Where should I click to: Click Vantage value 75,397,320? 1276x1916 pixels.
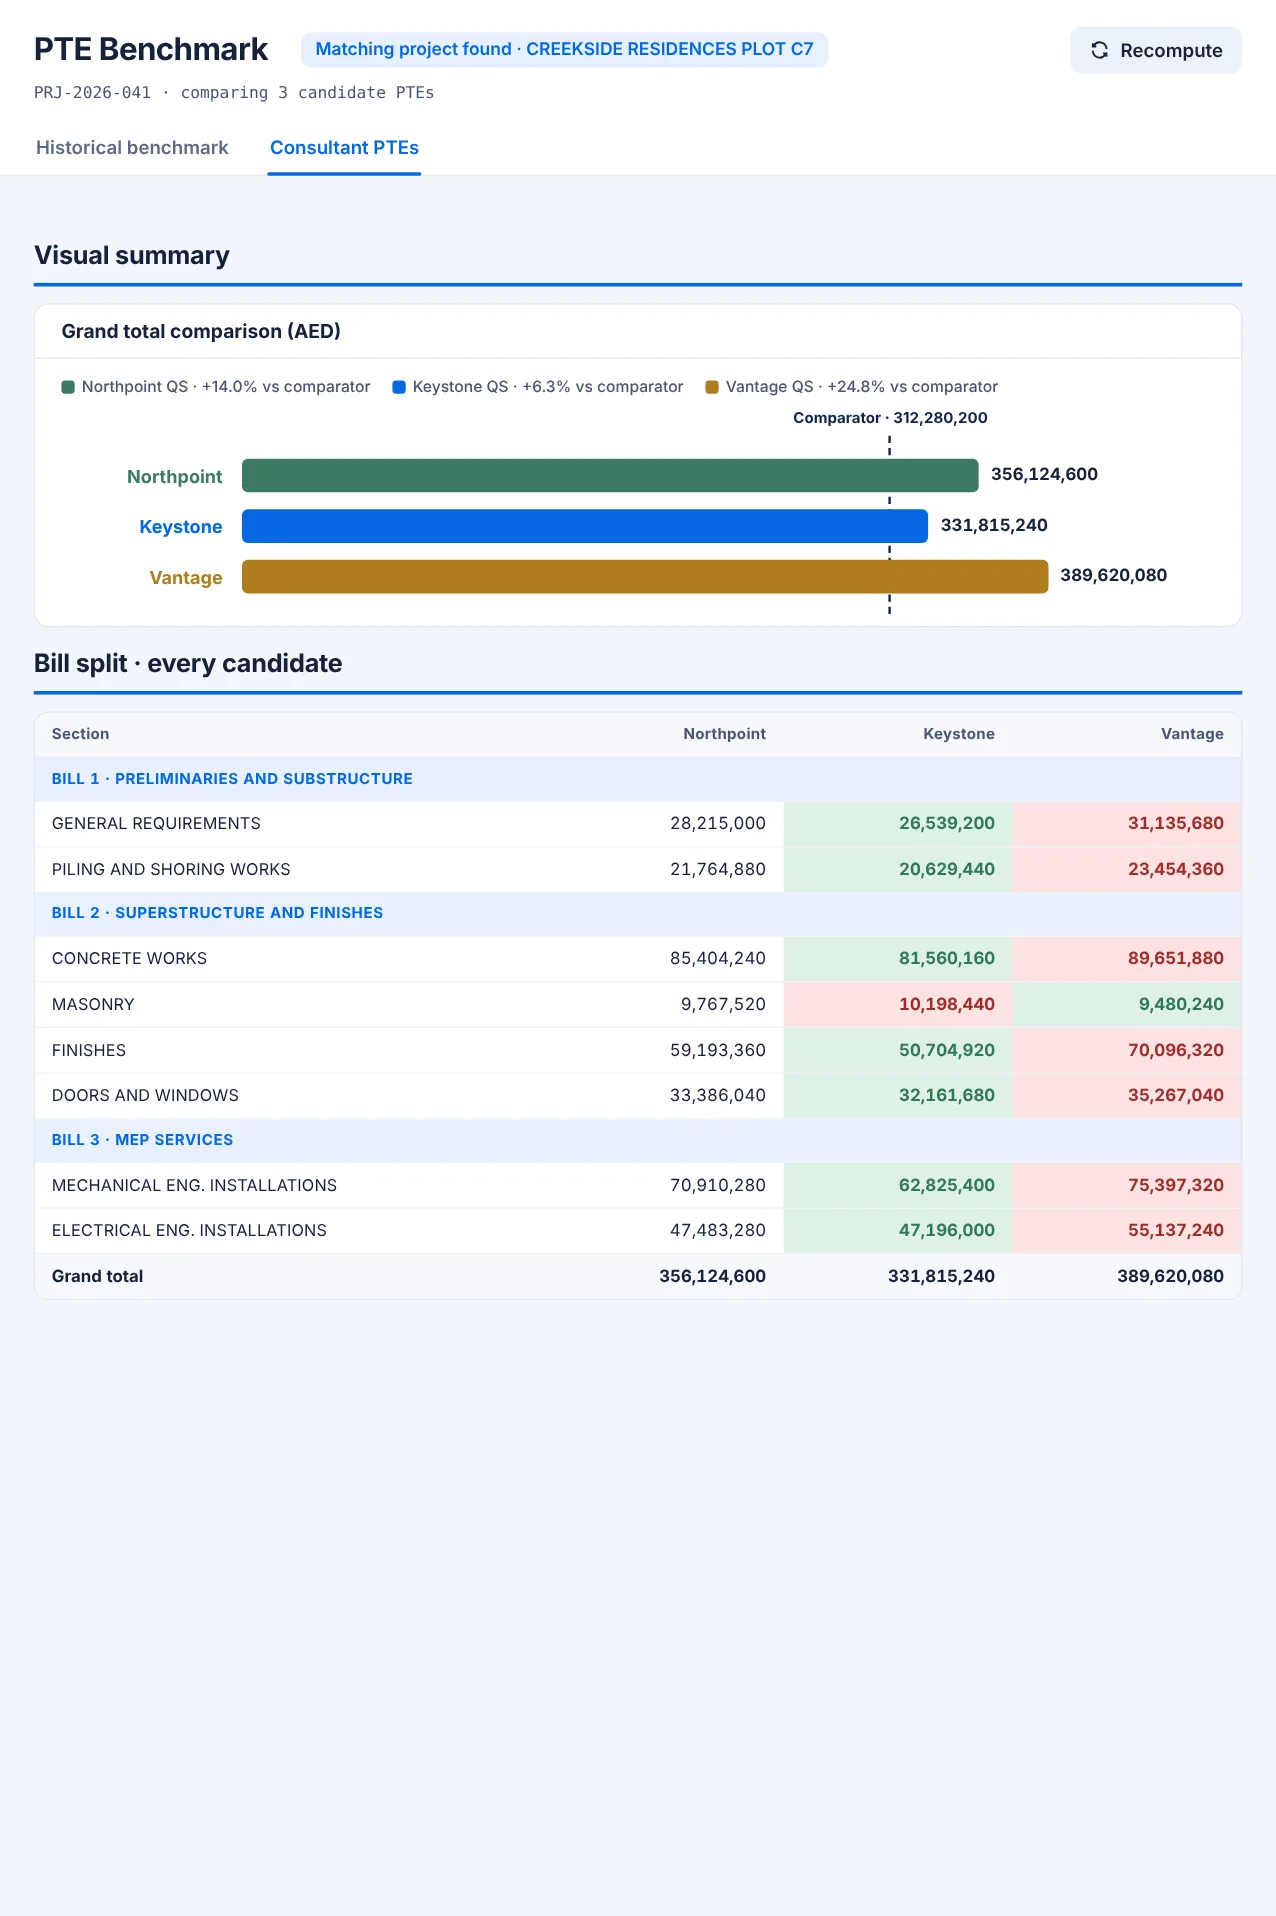coord(1176,1186)
